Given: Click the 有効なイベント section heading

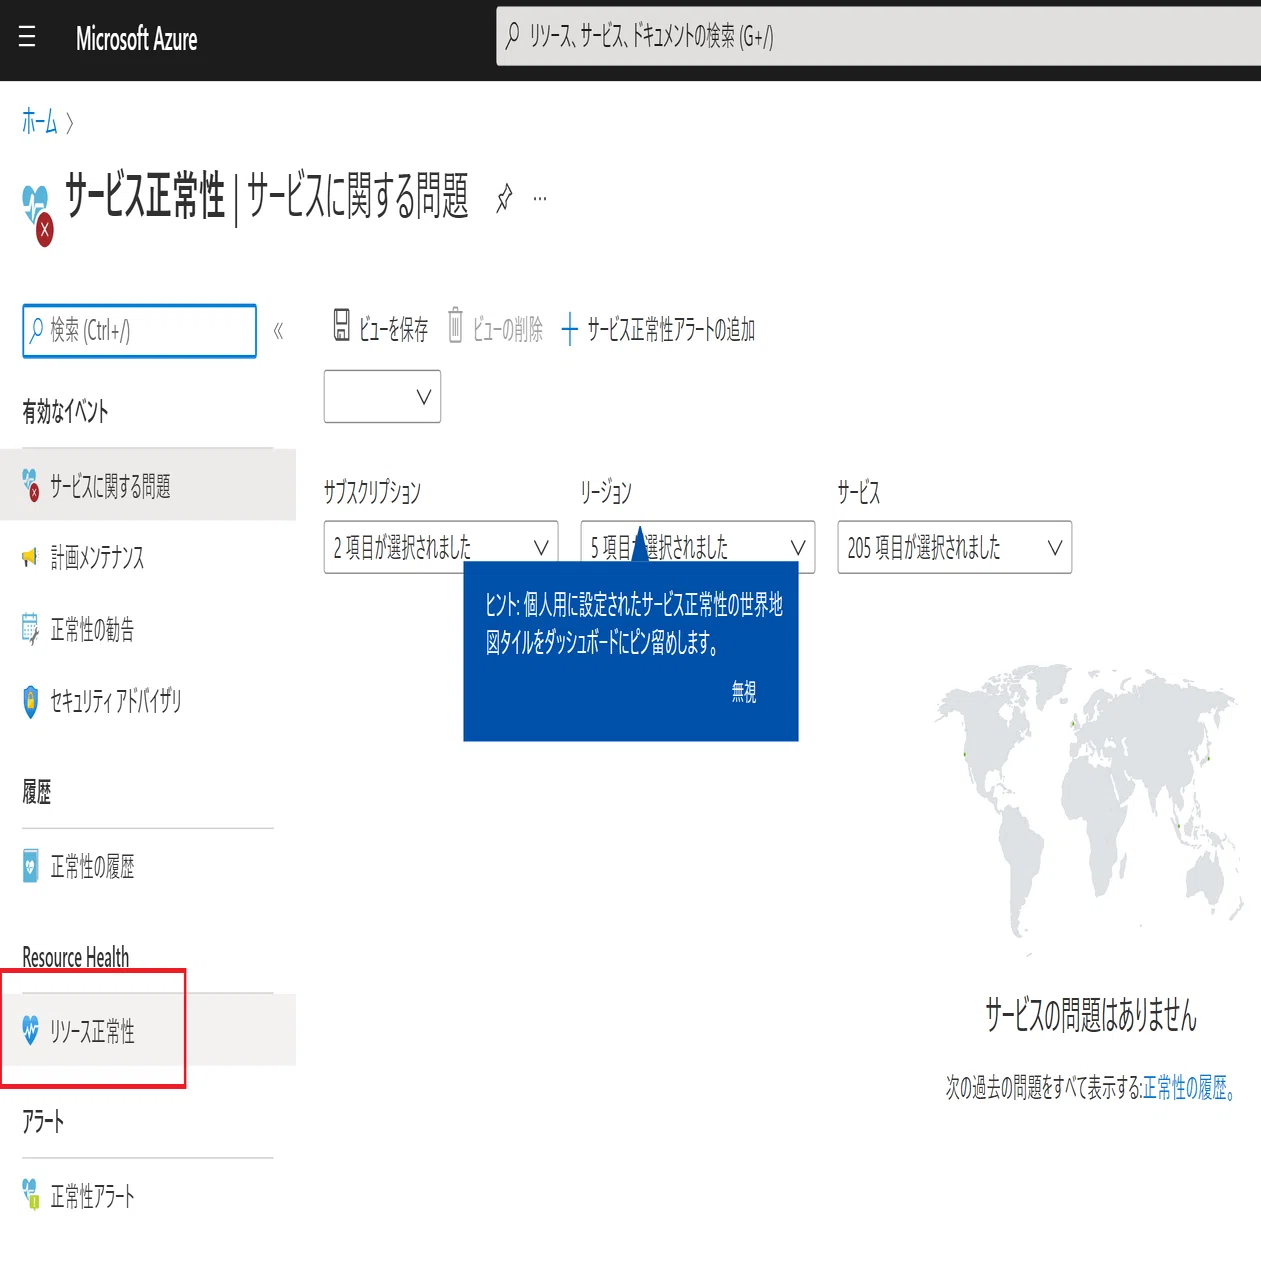Looking at the screenshot, I should point(65,411).
